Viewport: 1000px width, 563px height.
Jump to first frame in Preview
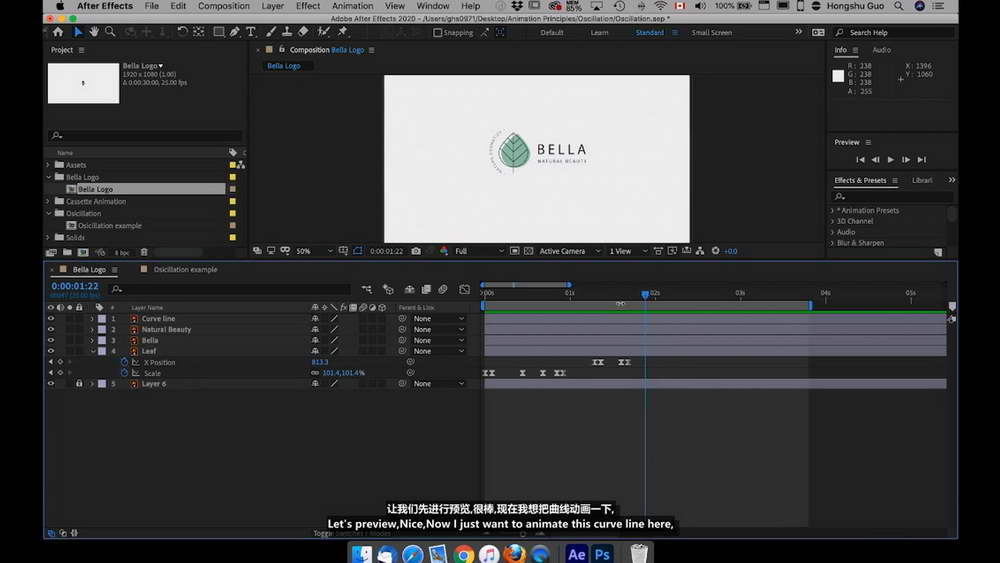[860, 159]
